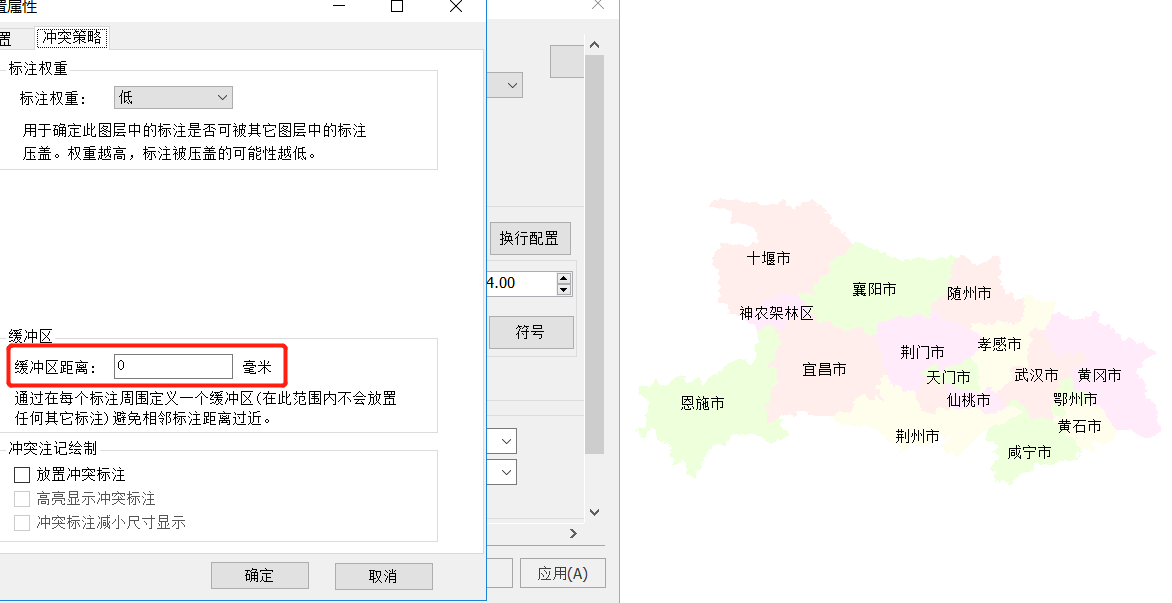Click the 武汉市 label on the map

[1036, 376]
